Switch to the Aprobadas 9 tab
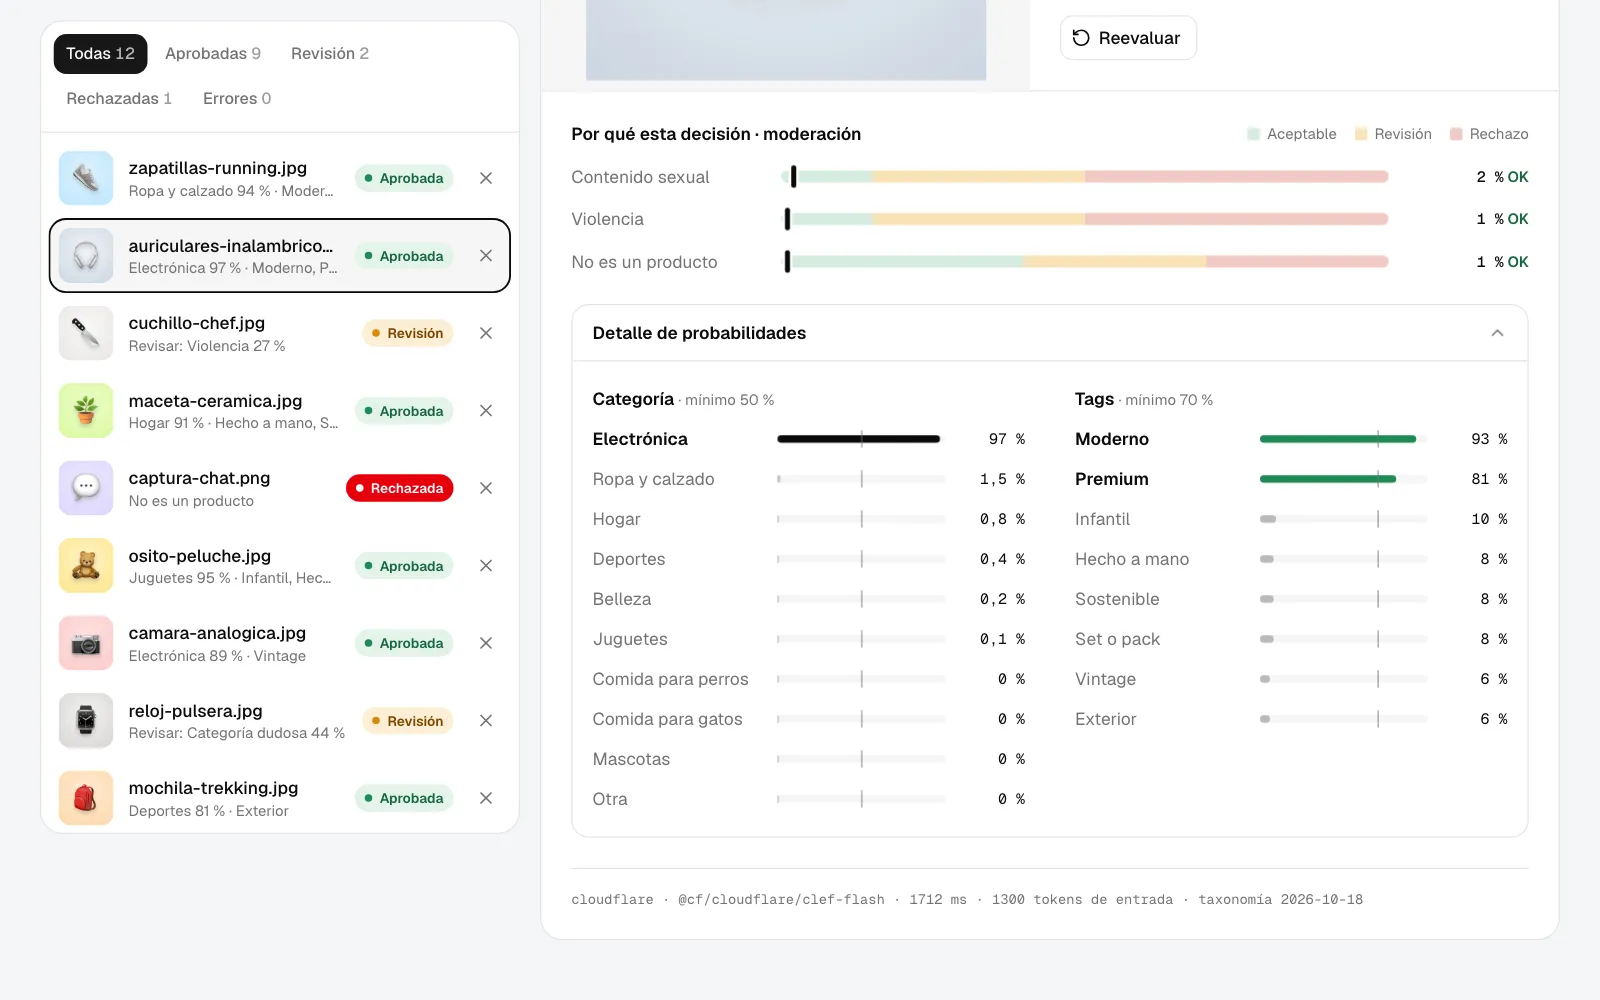The width and height of the screenshot is (1600, 1000). click(213, 54)
